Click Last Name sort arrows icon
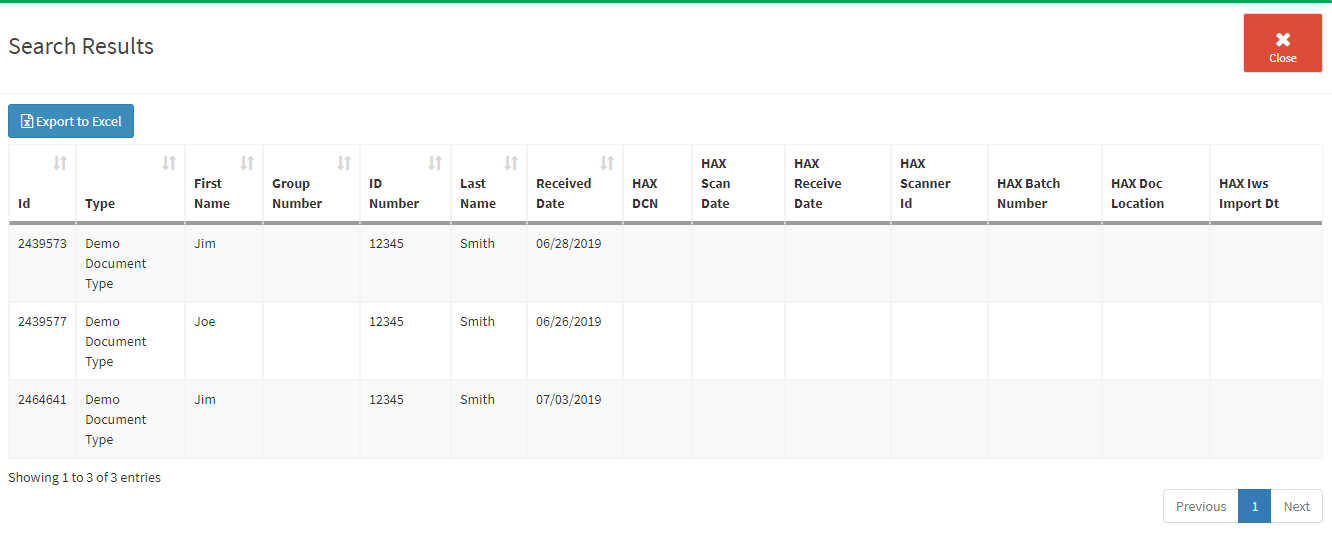1332x535 pixels. click(511, 163)
